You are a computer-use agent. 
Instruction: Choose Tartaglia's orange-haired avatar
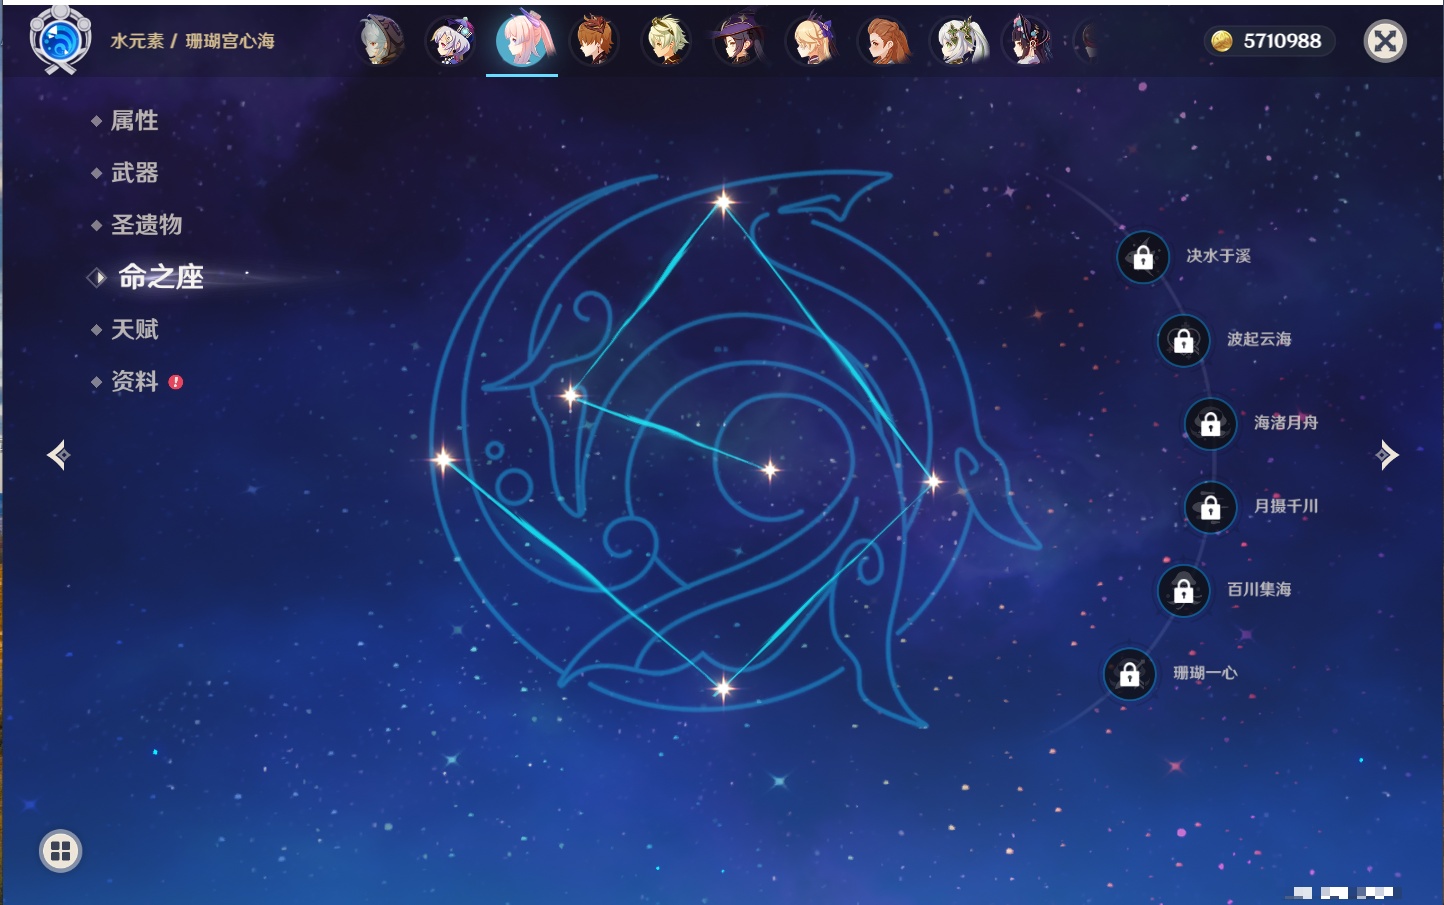pyautogui.click(x=594, y=41)
